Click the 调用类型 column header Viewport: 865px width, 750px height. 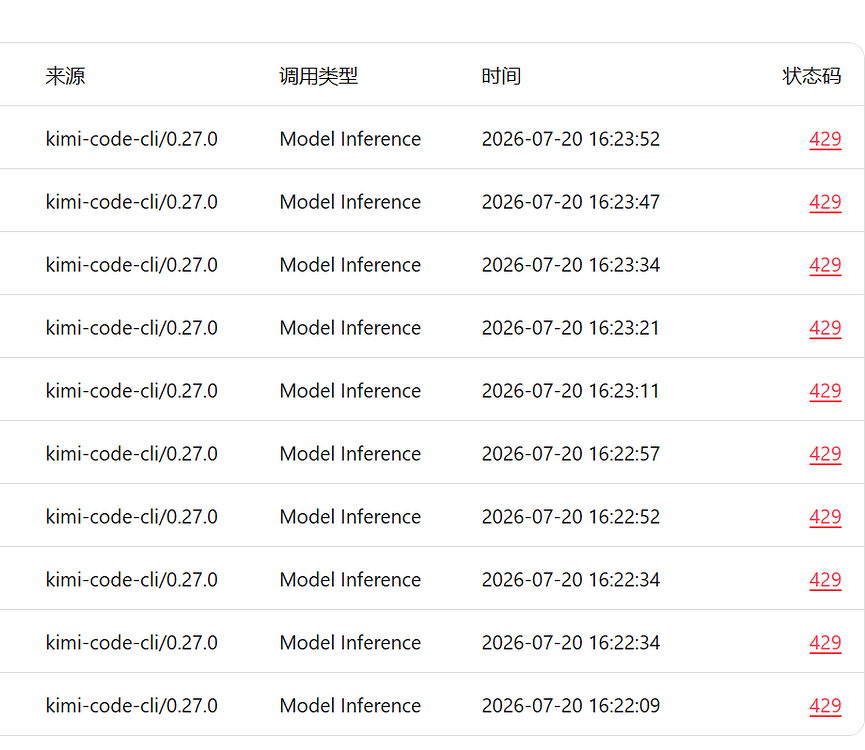(318, 76)
